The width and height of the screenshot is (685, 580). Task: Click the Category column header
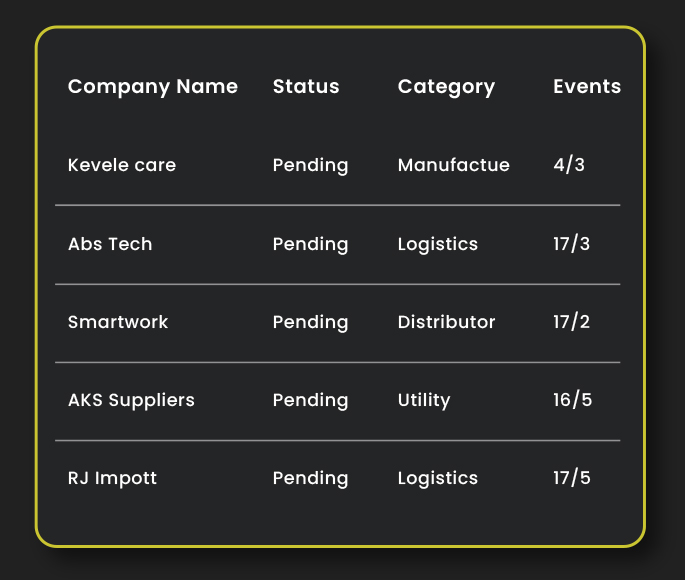pos(446,87)
